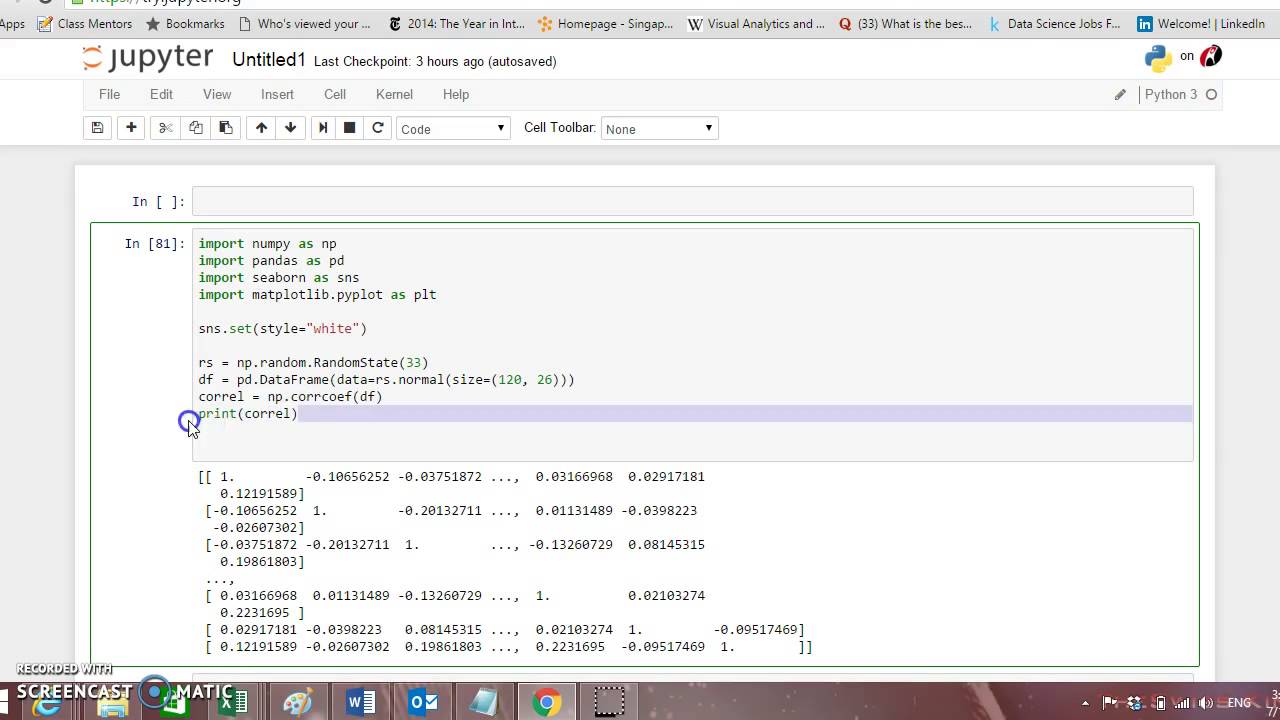The width and height of the screenshot is (1280, 720).
Task: Open the cell type Code dropdown
Action: pos(453,128)
